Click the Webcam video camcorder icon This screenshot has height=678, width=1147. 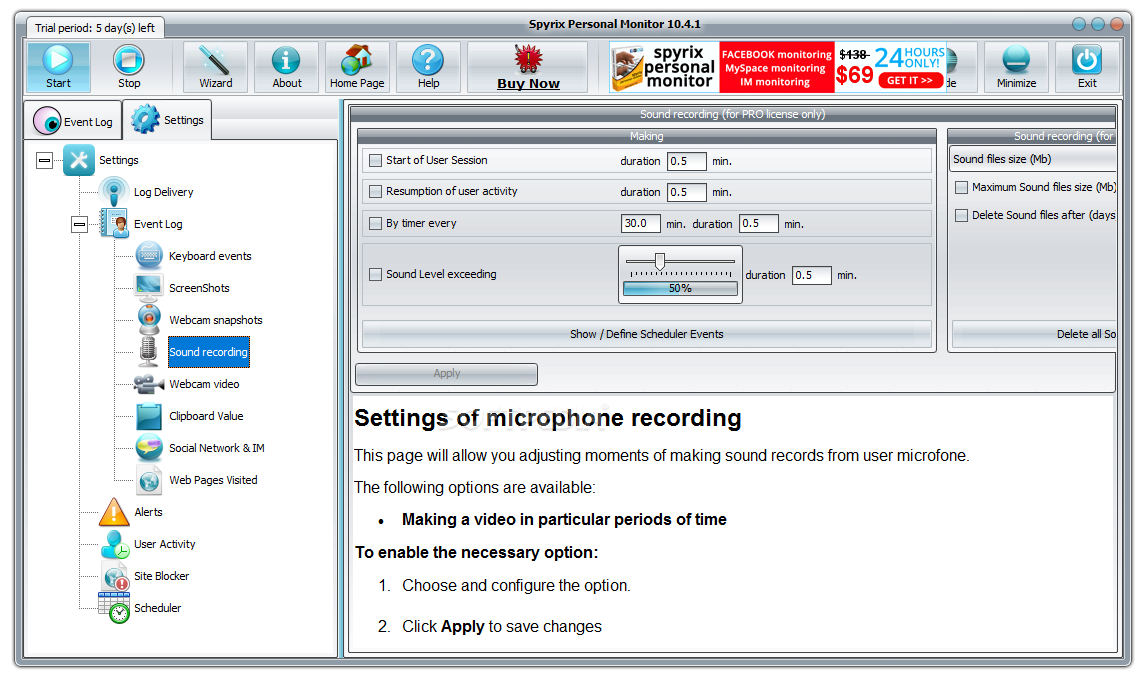(x=149, y=383)
